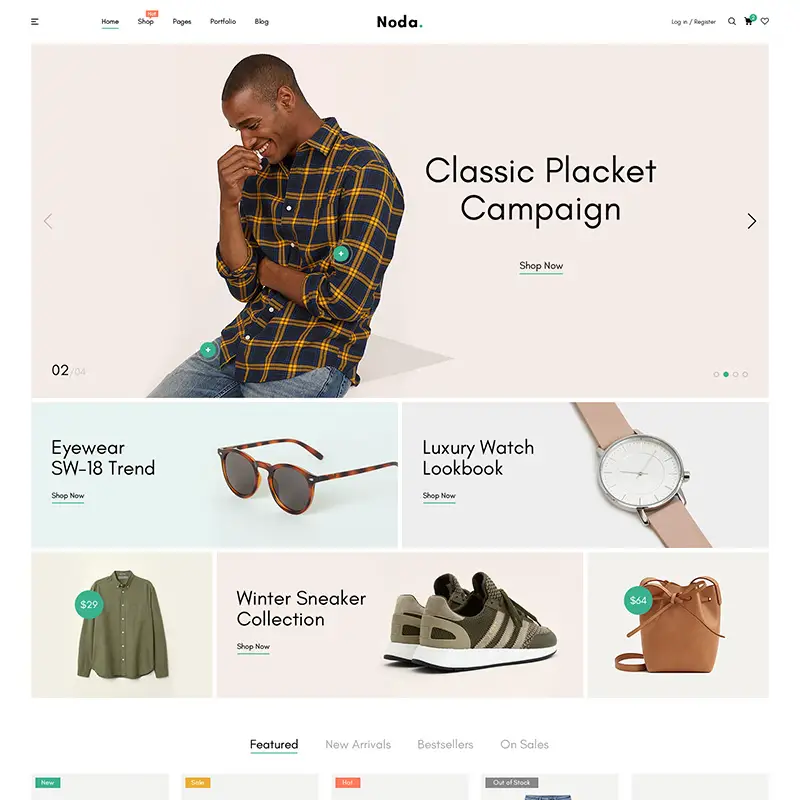Click the Noda logo
Image resolution: width=800 pixels, height=800 pixels.
399,22
